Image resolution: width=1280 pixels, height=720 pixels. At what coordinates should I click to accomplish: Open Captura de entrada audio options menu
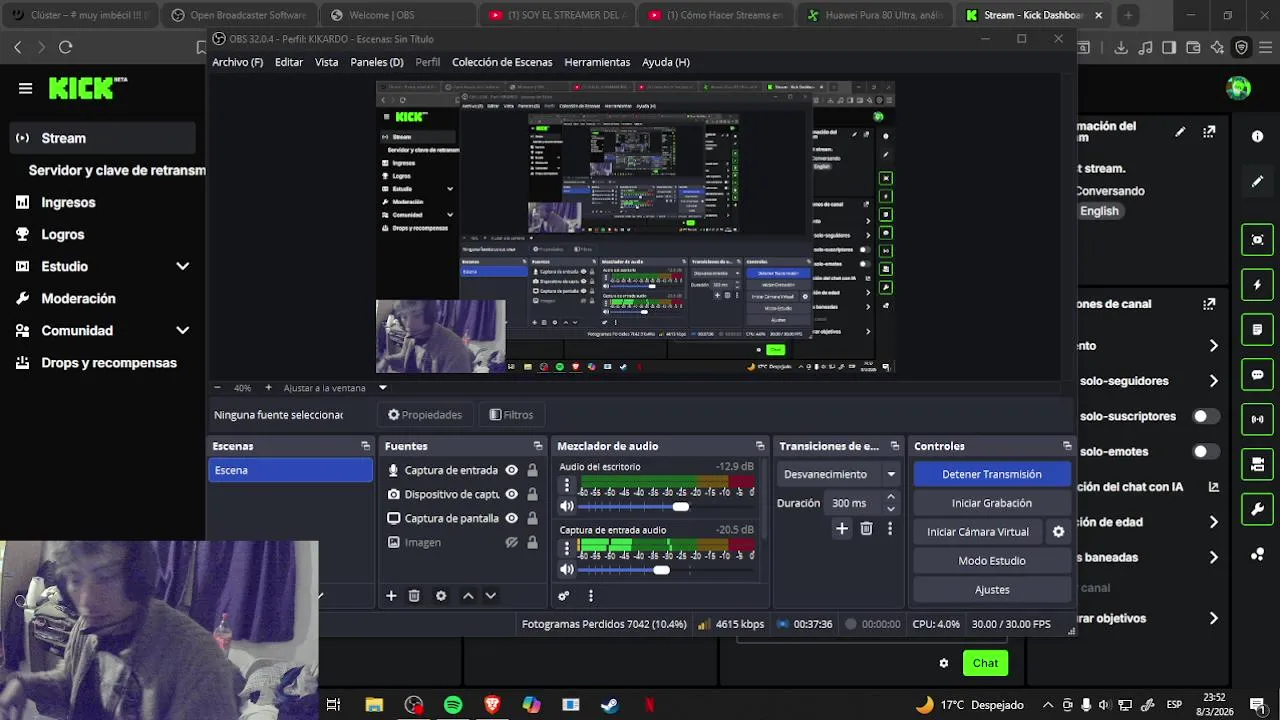(x=567, y=549)
